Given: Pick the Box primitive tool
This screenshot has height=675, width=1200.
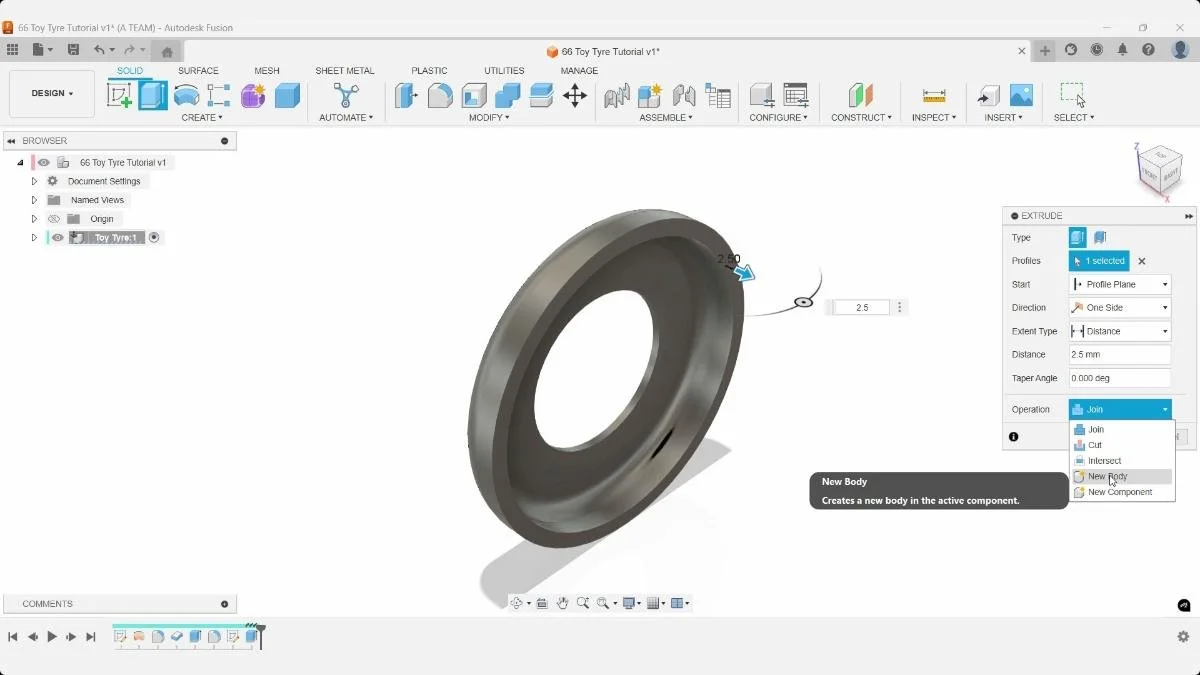Looking at the screenshot, I should click(x=287, y=95).
